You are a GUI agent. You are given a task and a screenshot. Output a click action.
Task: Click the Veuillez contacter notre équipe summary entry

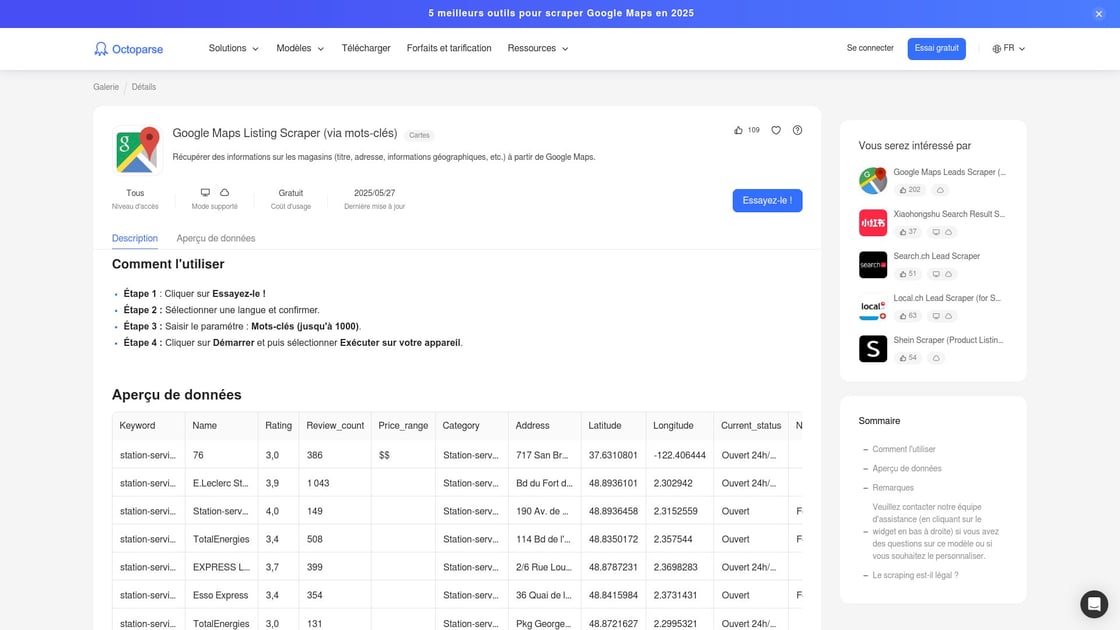click(x=936, y=531)
